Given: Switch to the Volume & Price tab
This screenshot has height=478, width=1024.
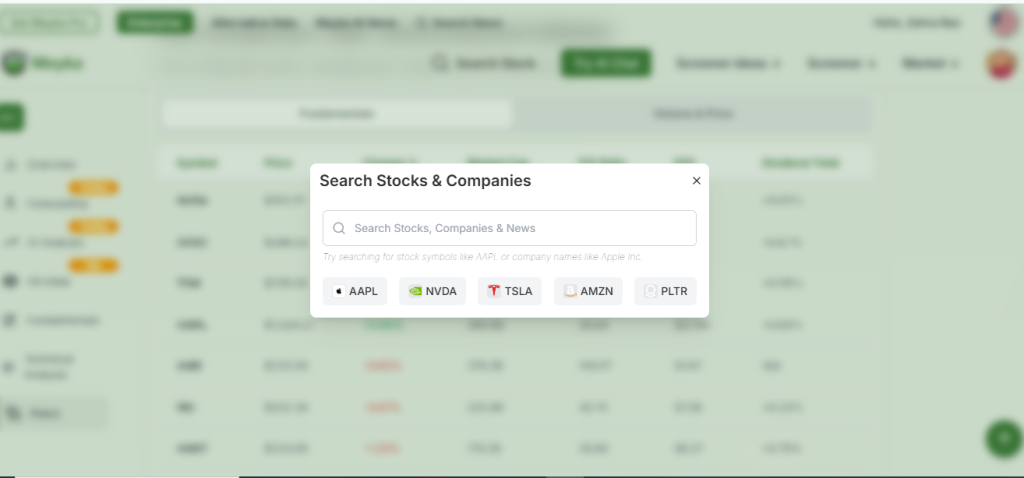Looking at the screenshot, I should pyautogui.click(x=692, y=114).
